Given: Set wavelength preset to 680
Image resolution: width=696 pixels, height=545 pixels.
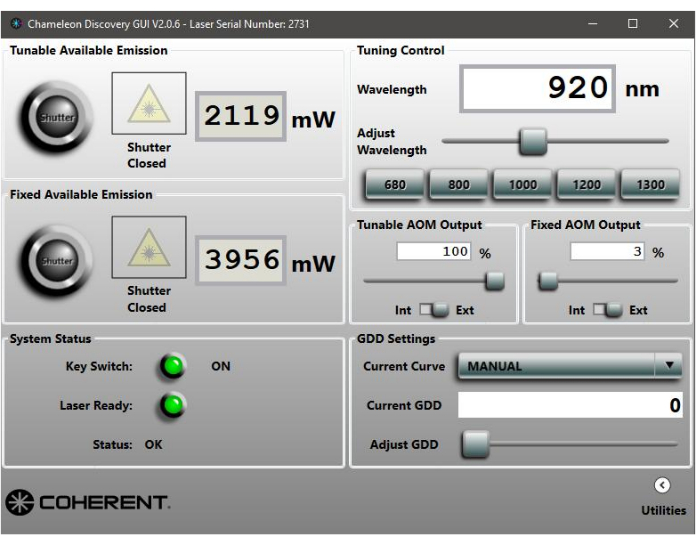Looking at the screenshot, I should point(395,184).
